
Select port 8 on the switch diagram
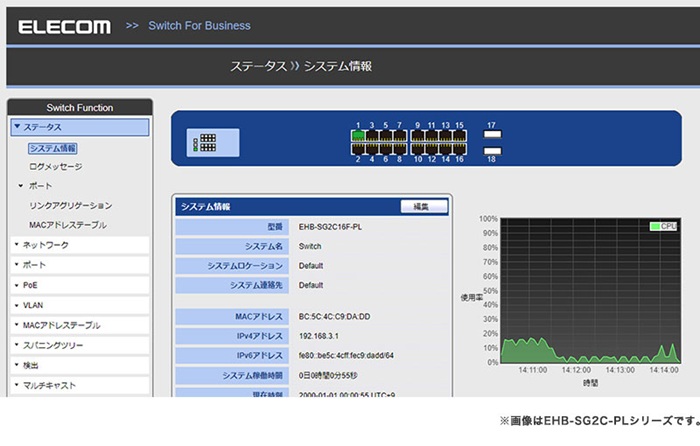pos(399,148)
